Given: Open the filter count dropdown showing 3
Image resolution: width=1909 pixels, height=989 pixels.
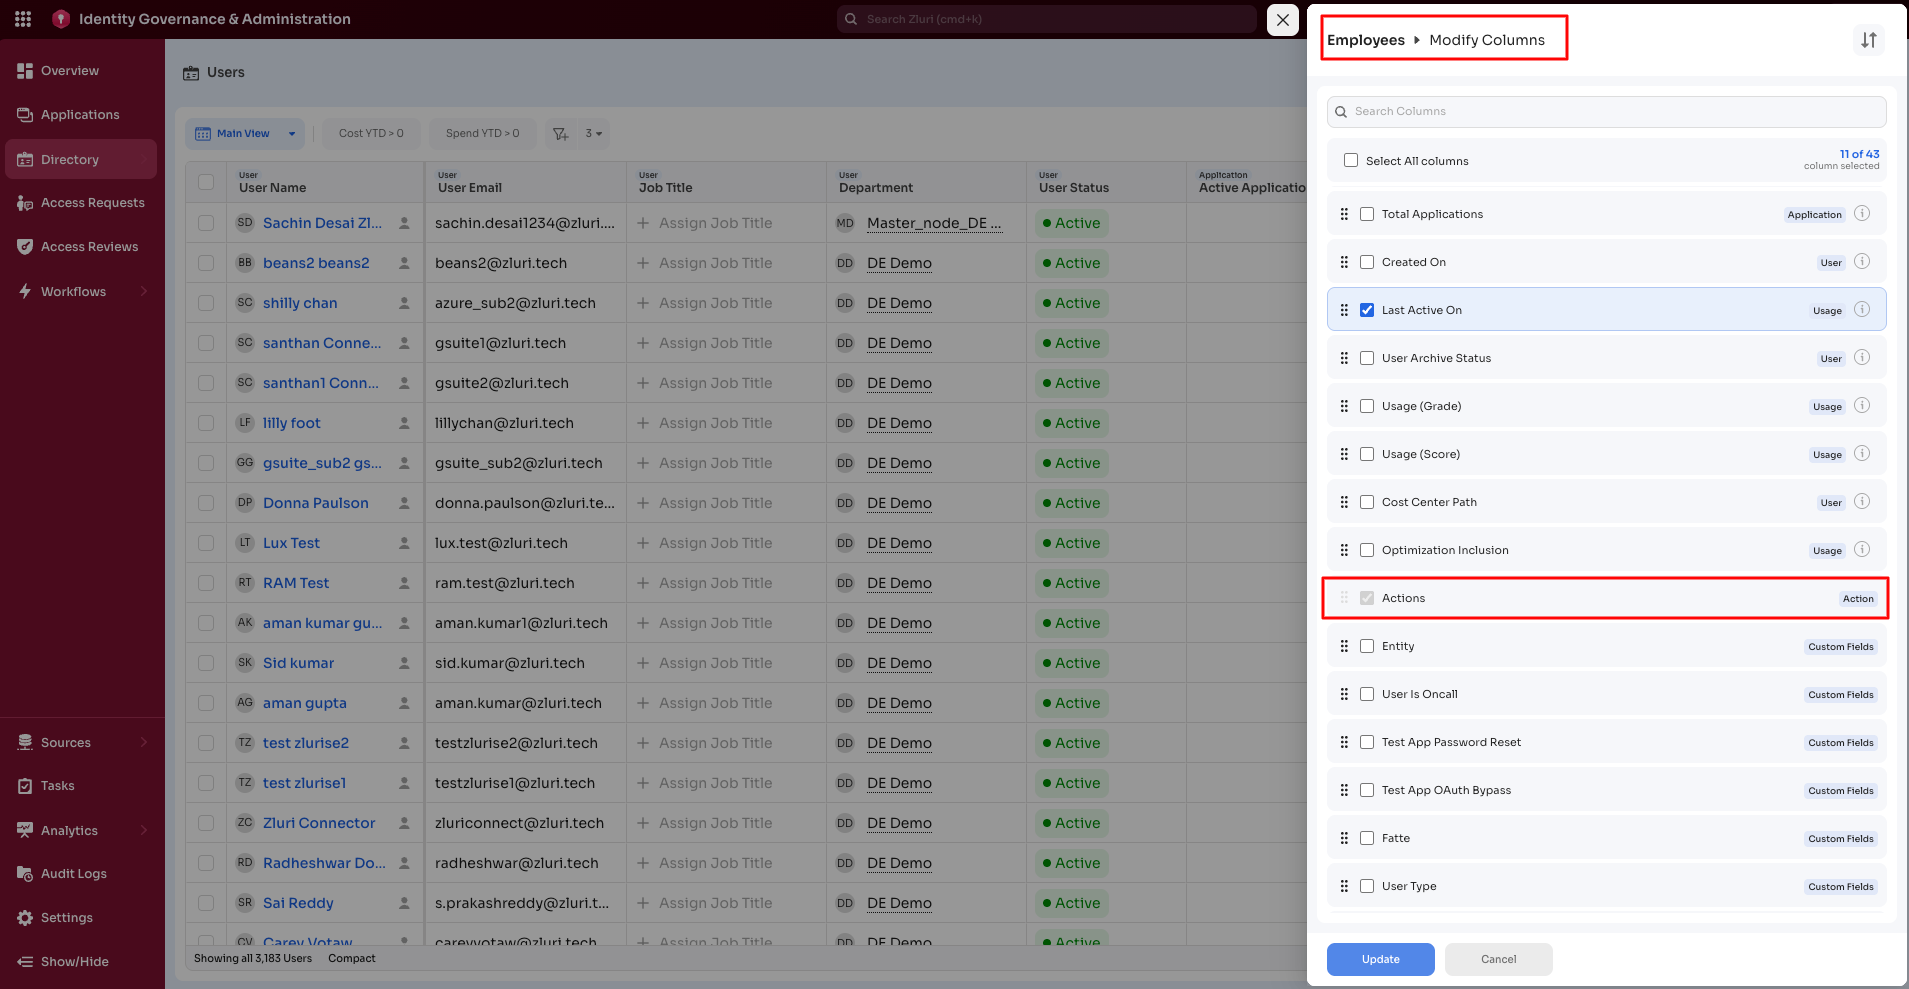Looking at the screenshot, I should (592, 133).
